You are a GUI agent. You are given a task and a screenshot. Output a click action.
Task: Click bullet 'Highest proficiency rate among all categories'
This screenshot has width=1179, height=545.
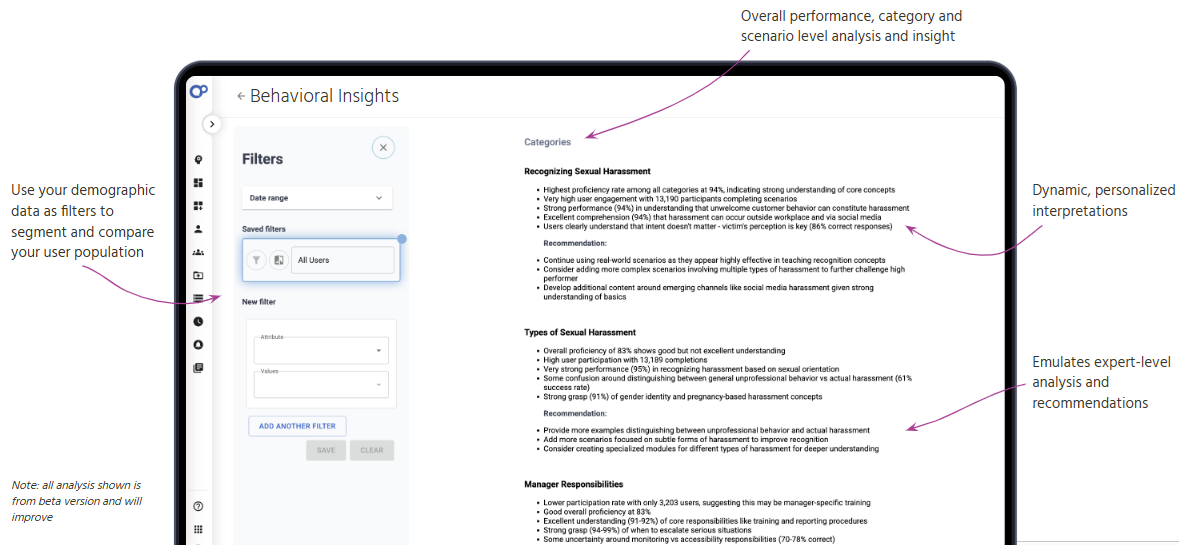719,189
